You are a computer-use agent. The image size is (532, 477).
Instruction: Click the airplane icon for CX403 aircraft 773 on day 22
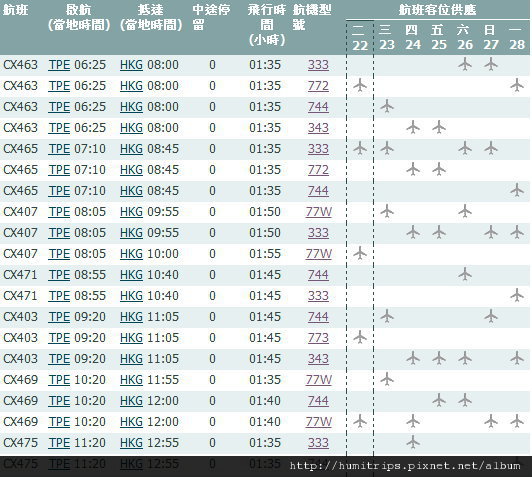(360, 337)
